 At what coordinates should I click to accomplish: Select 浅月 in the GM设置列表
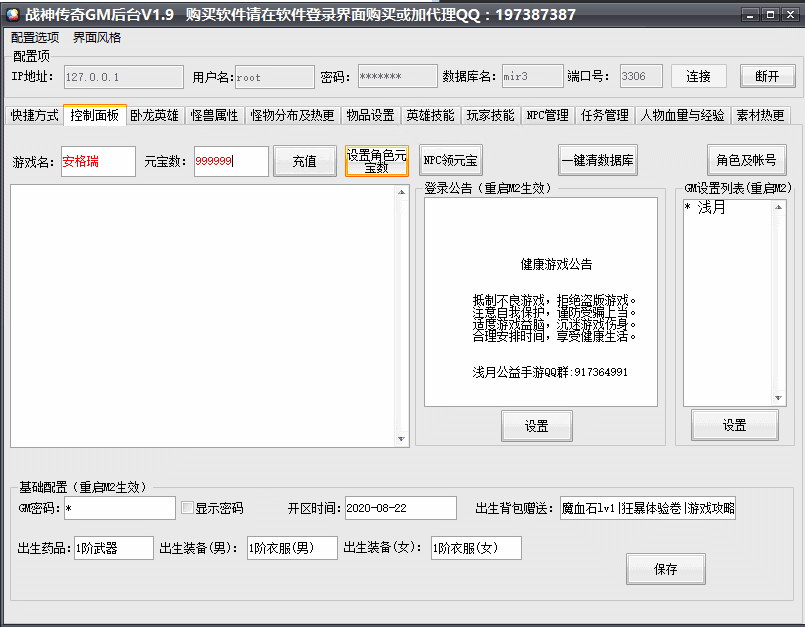pos(712,207)
